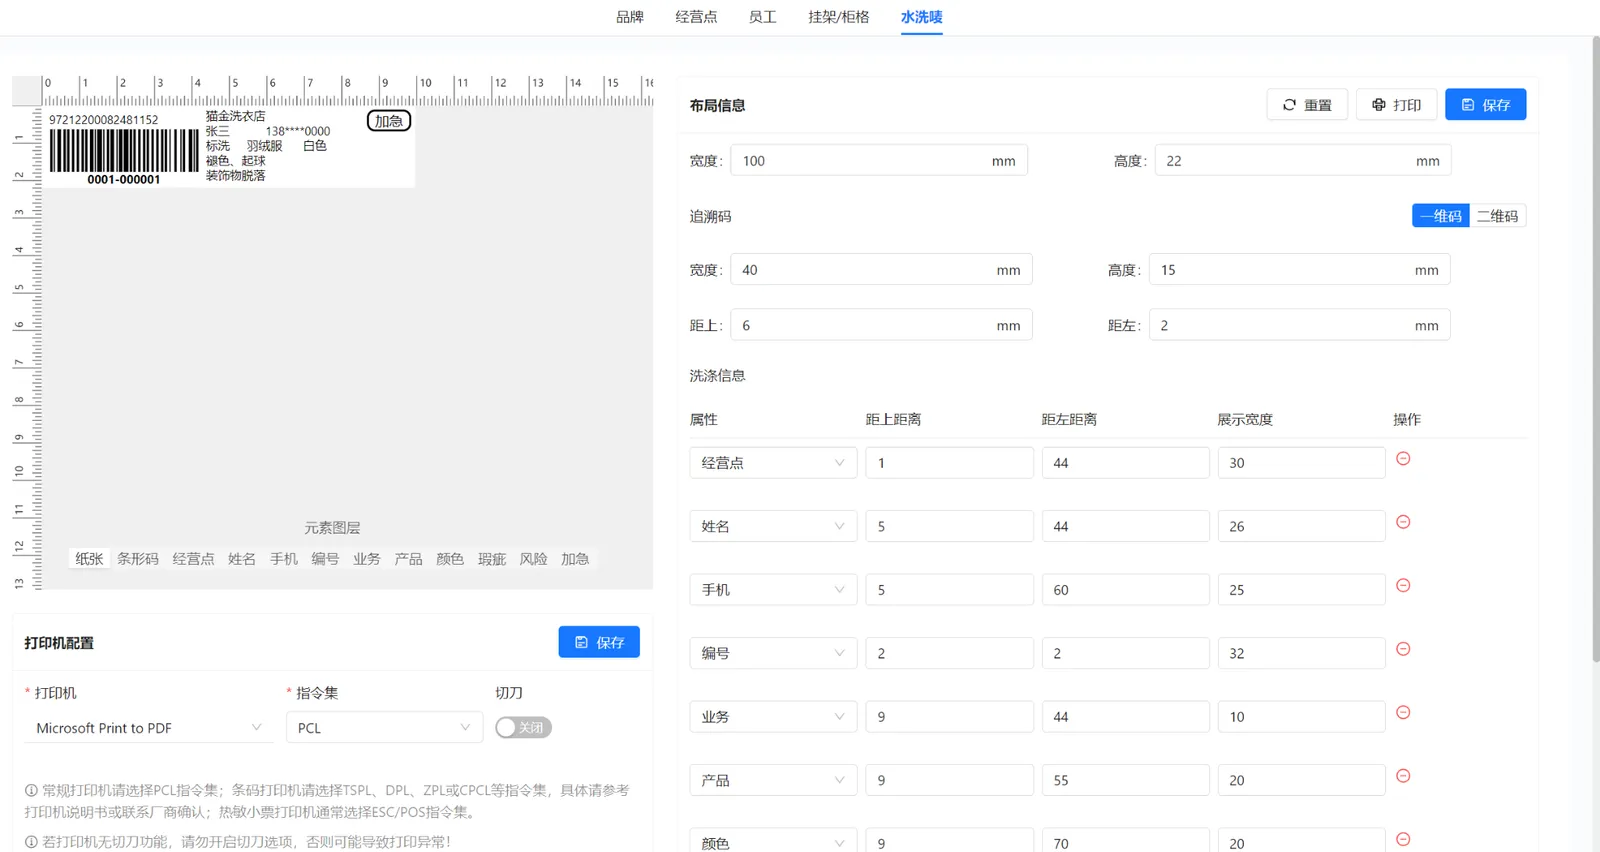1600x852 pixels.
Task: Click the layout 宽度 field showing 100
Action: (x=879, y=161)
